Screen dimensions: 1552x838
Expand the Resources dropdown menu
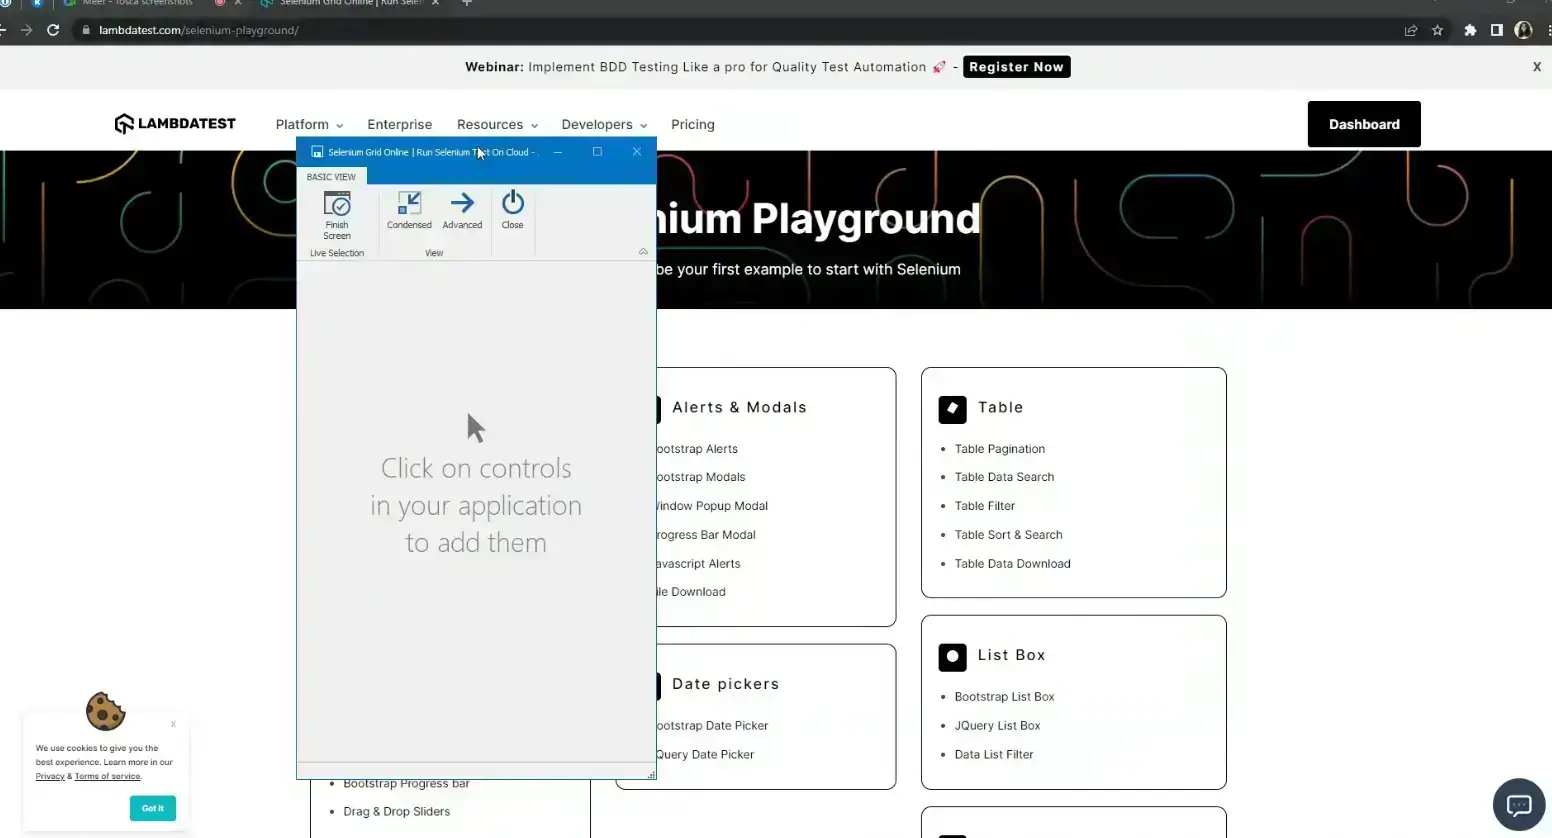497,125
